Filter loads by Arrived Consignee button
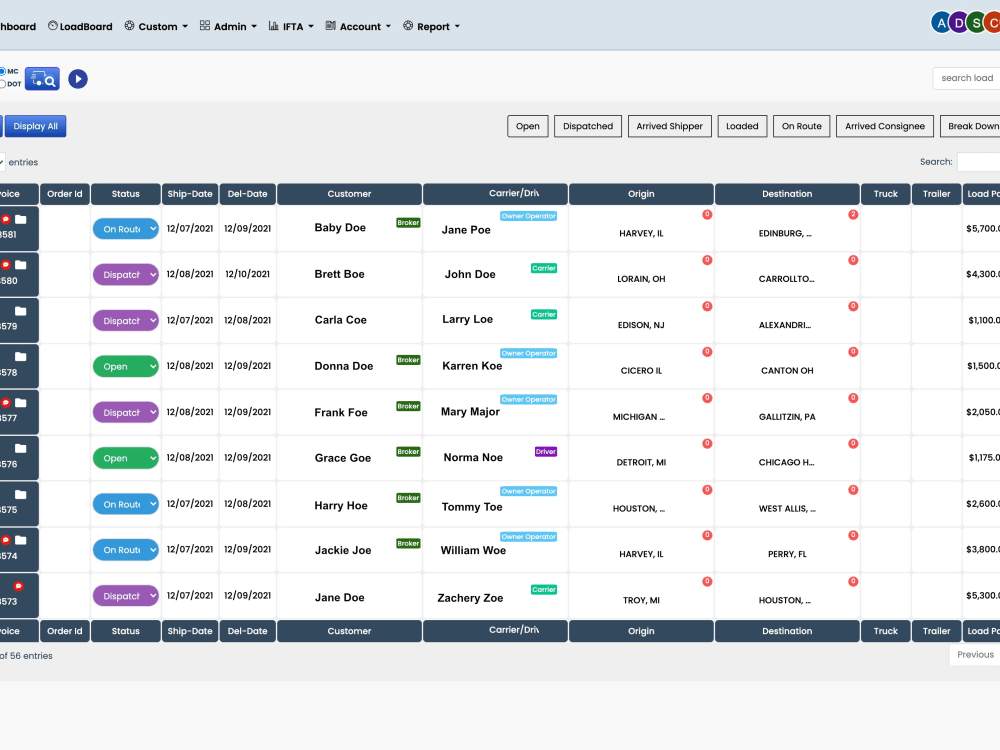The image size is (1000, 750). coord(885,126)
